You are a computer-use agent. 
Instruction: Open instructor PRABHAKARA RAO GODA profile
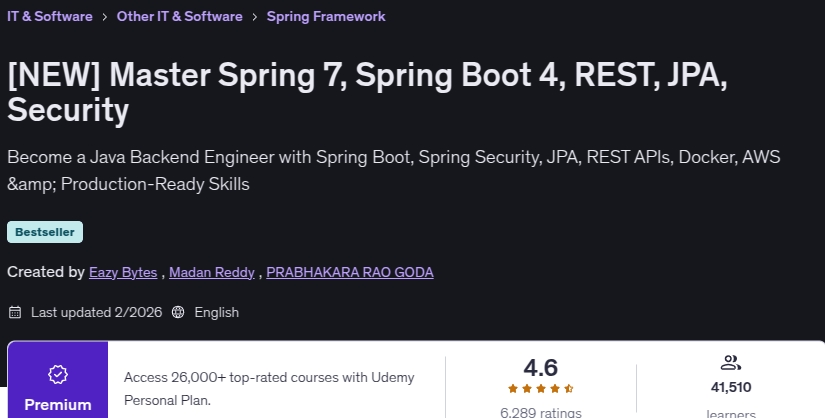(x=350, y=272)
